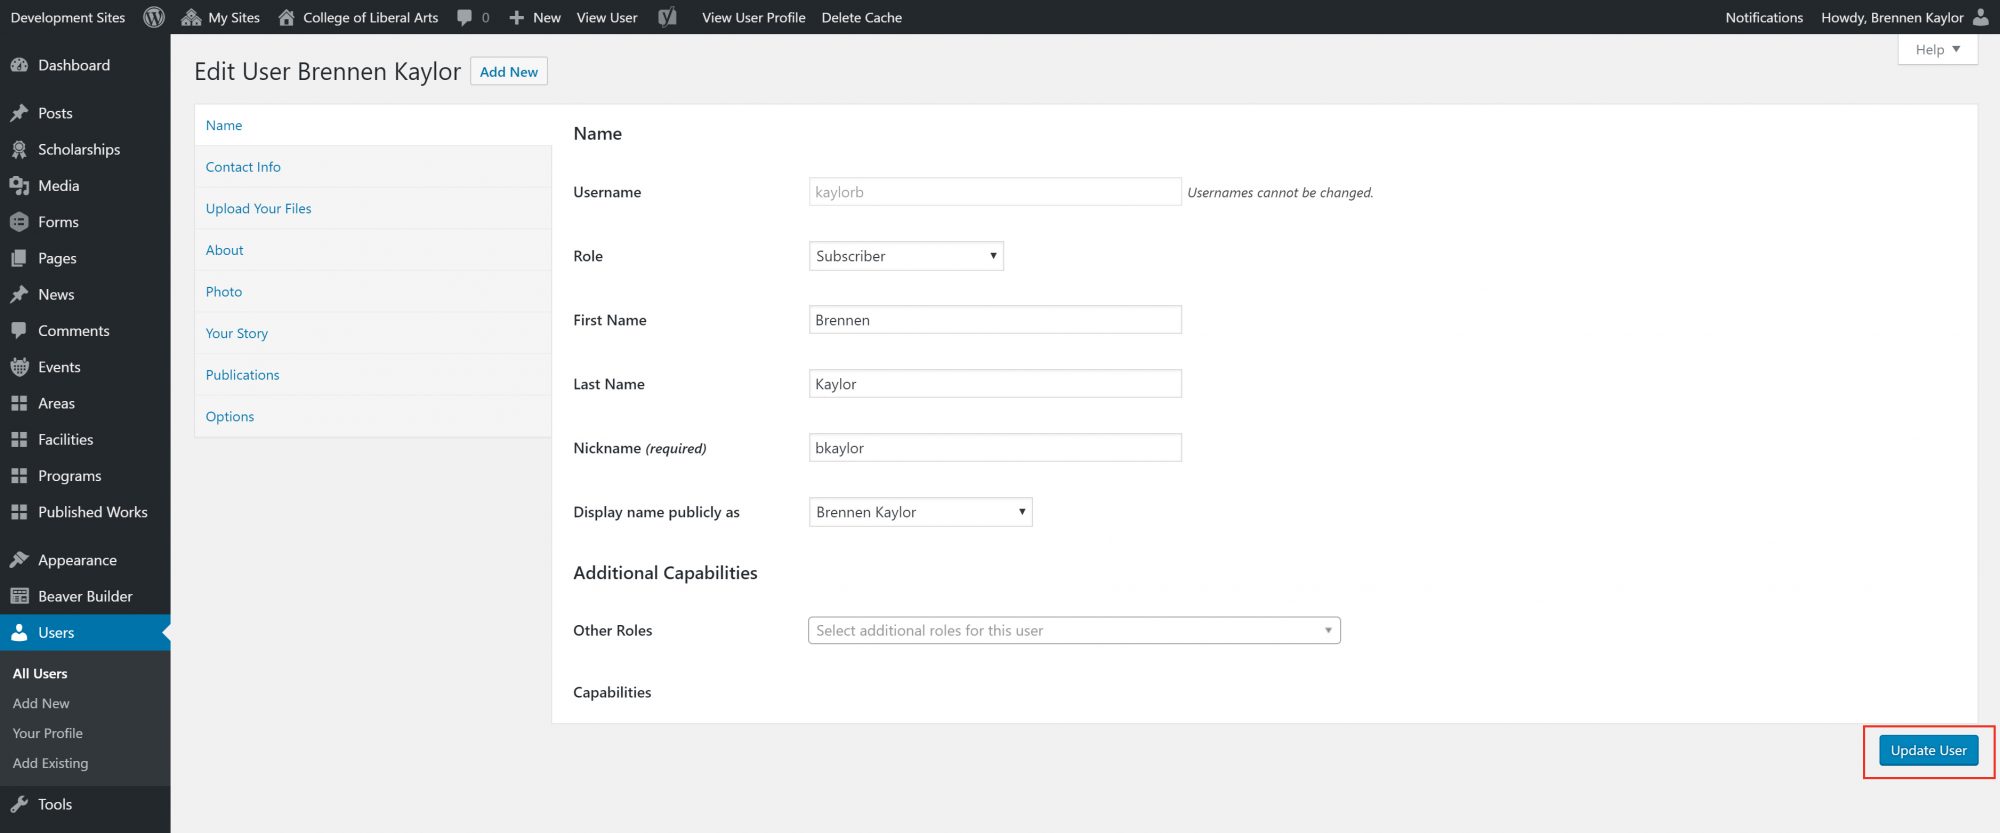Click the Update User button
This screenshot has width=2000, height=833.
click(x=1928, y=750)
